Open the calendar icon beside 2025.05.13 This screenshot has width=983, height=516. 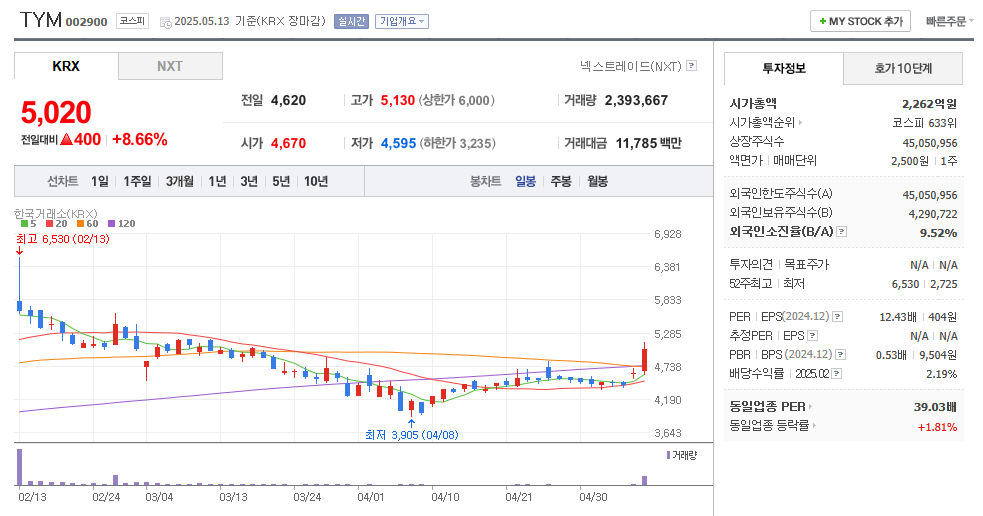tap(166, 23)
